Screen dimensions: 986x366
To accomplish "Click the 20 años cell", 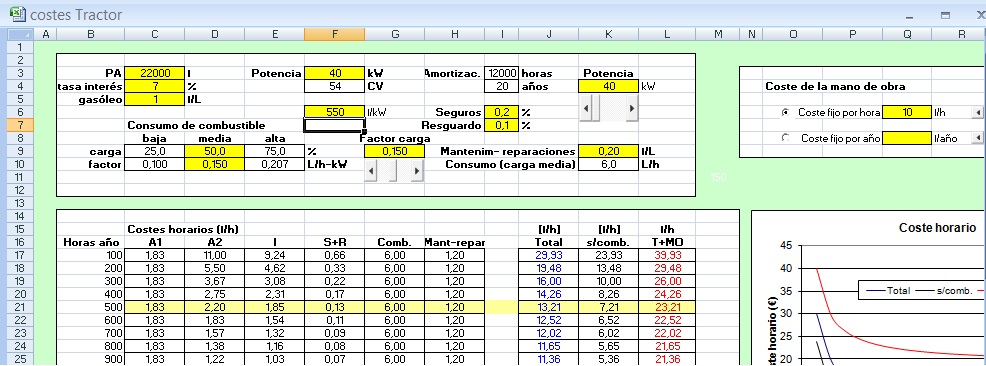I will pos(502,86).
